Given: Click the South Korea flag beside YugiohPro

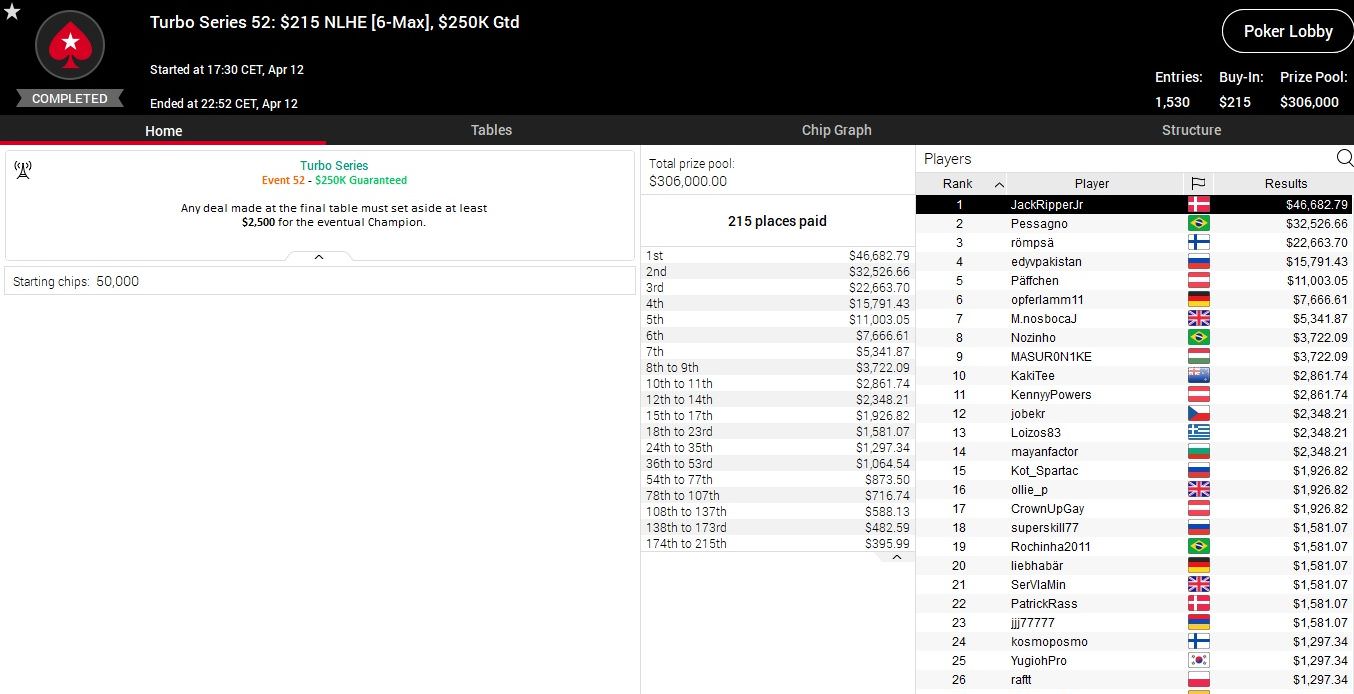Looking at the screenshot, I should [x=1197, y=661].
